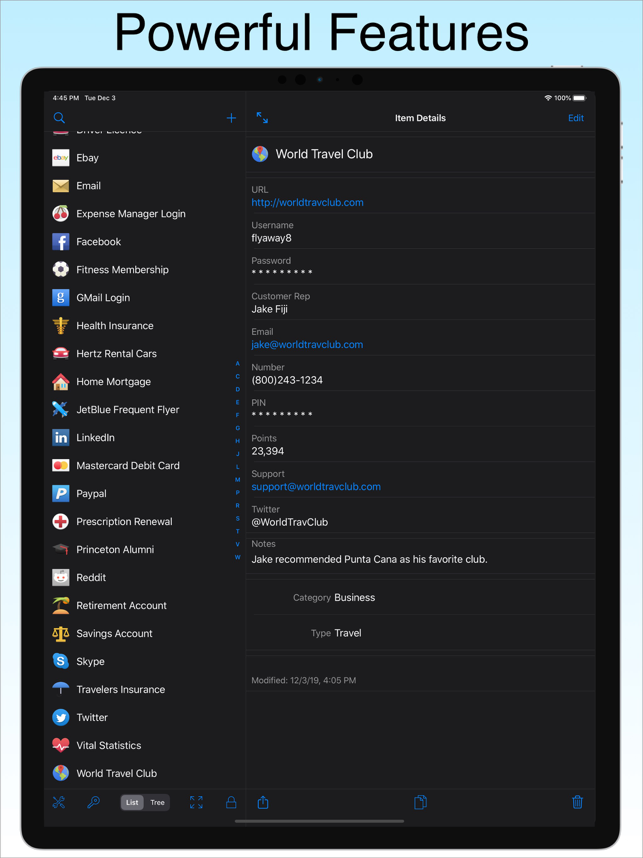
Task: Open the Paypal entry icon
Action: 61,494
